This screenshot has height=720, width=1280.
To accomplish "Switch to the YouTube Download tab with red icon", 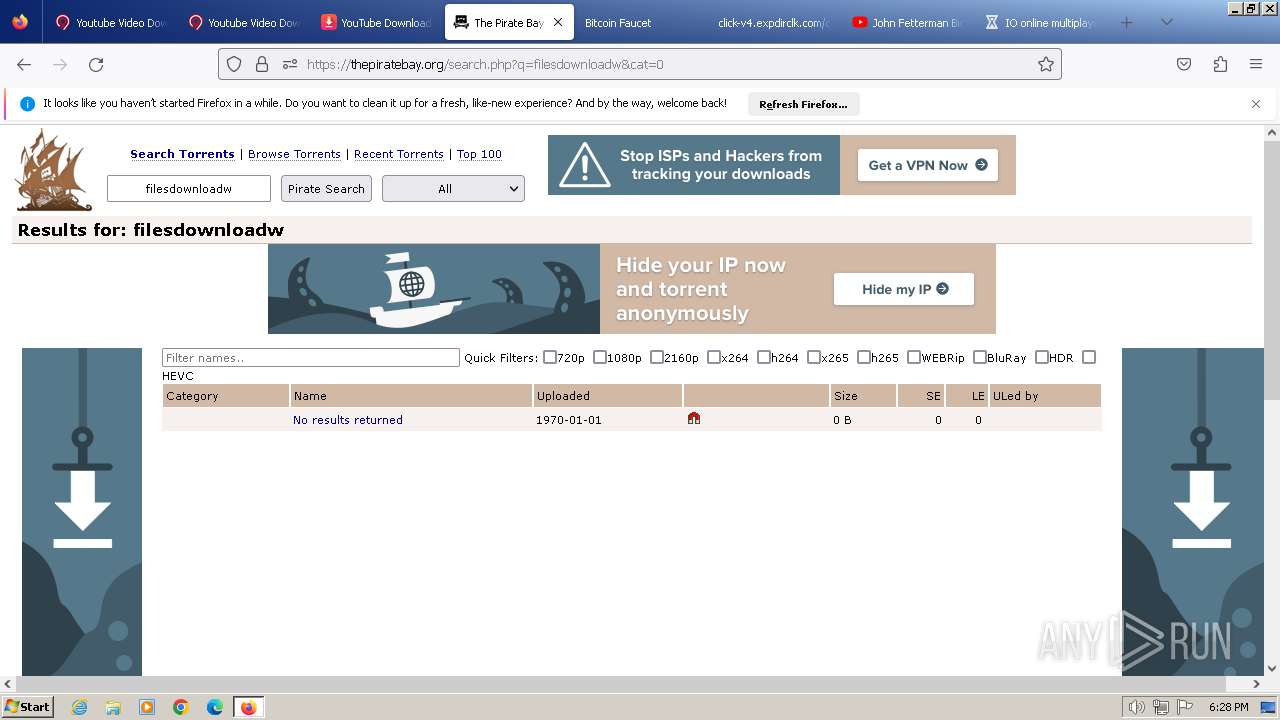I will coord(376,22).
